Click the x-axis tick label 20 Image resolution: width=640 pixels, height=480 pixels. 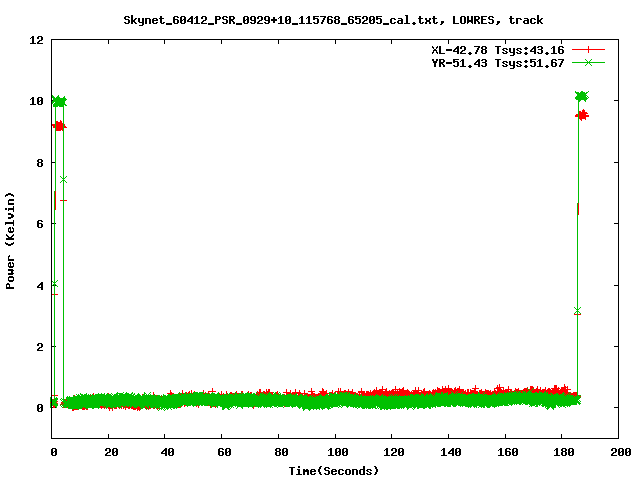(111, 452)
